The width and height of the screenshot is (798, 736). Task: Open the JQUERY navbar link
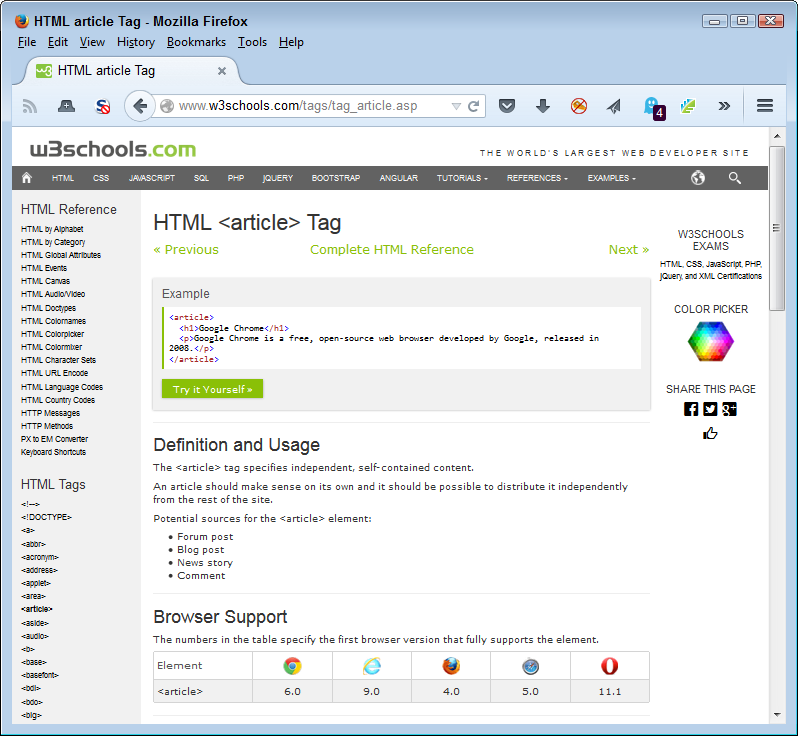pos(277,178)
